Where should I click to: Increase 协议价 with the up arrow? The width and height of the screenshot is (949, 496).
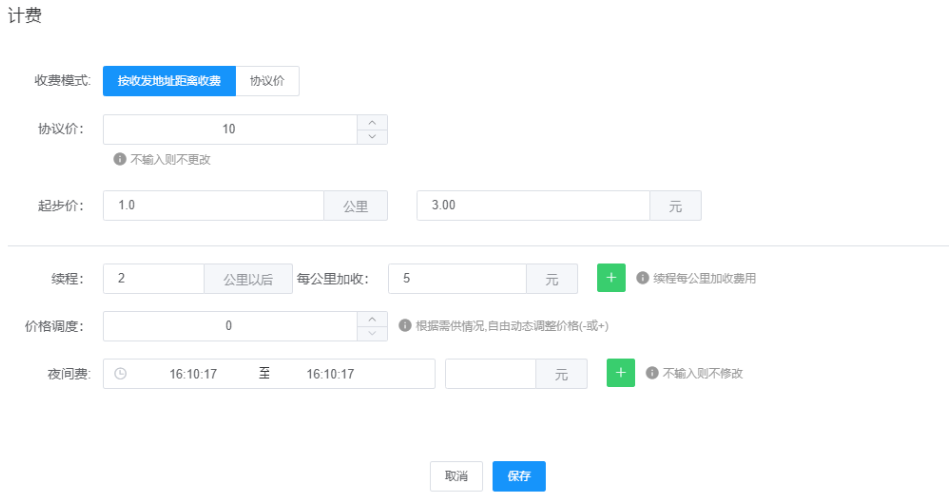tap(372, 122)
